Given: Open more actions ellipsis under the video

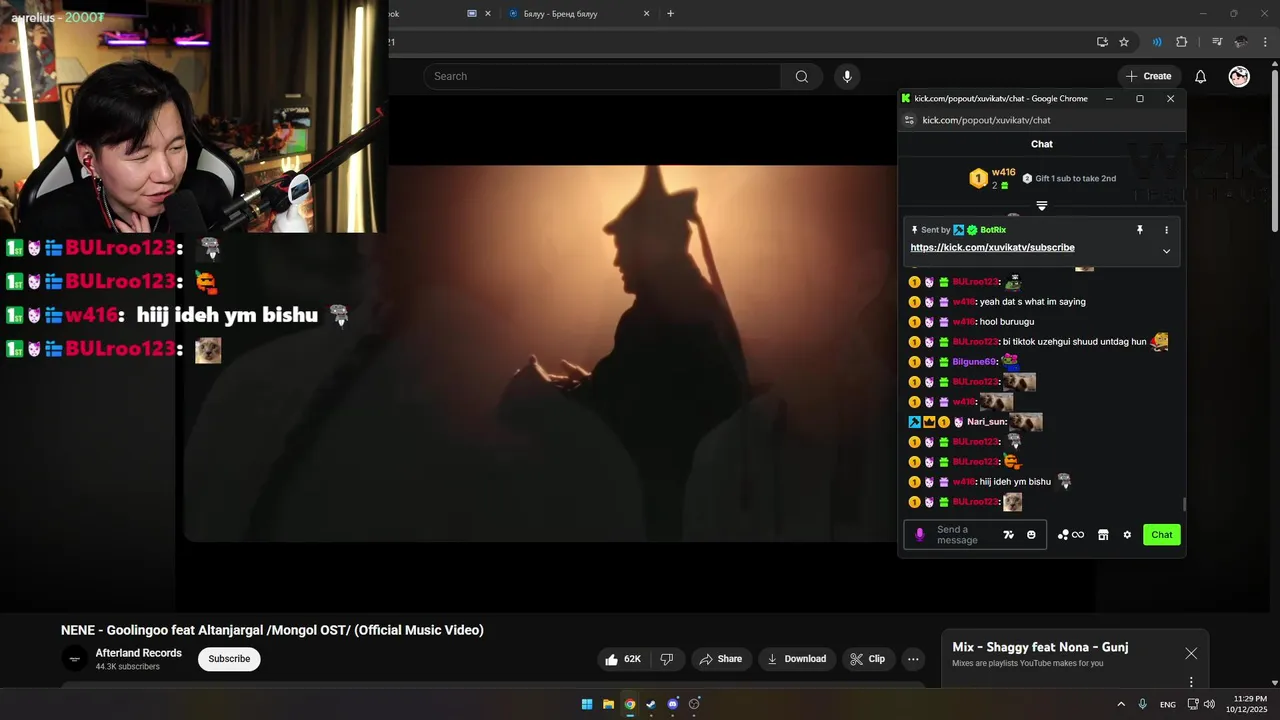Looking at the screenshot, I should (x=913, y=659).
